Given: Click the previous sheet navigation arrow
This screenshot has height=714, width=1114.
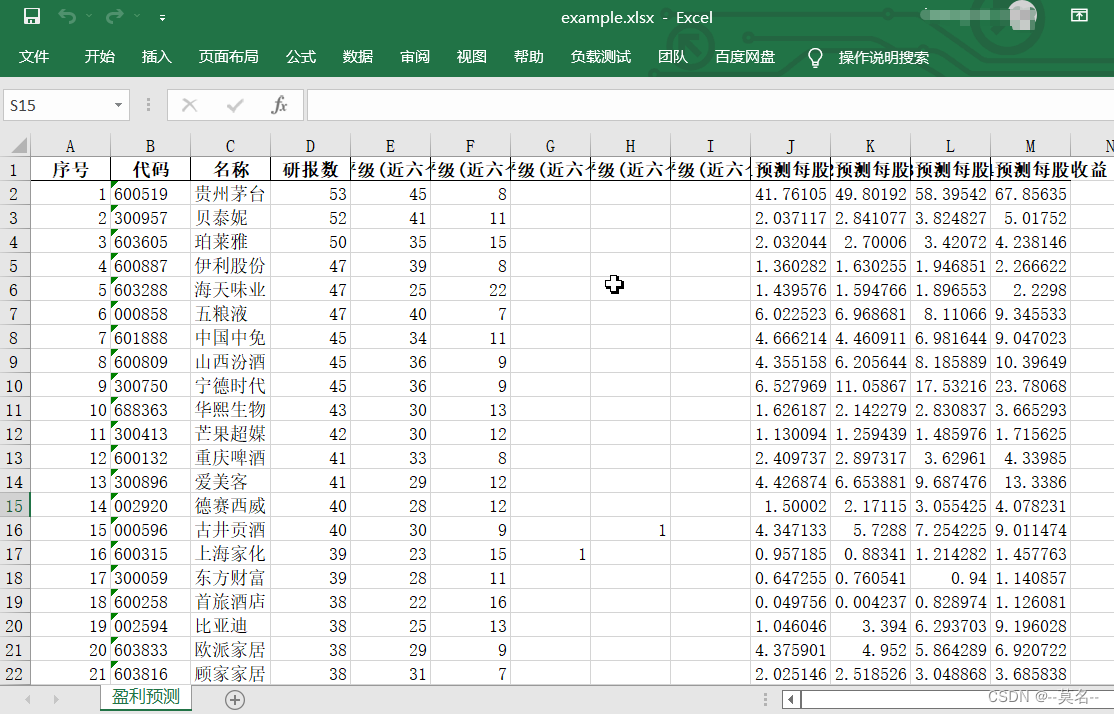Looking at the screenshot, I should click(x=28, y=700).
